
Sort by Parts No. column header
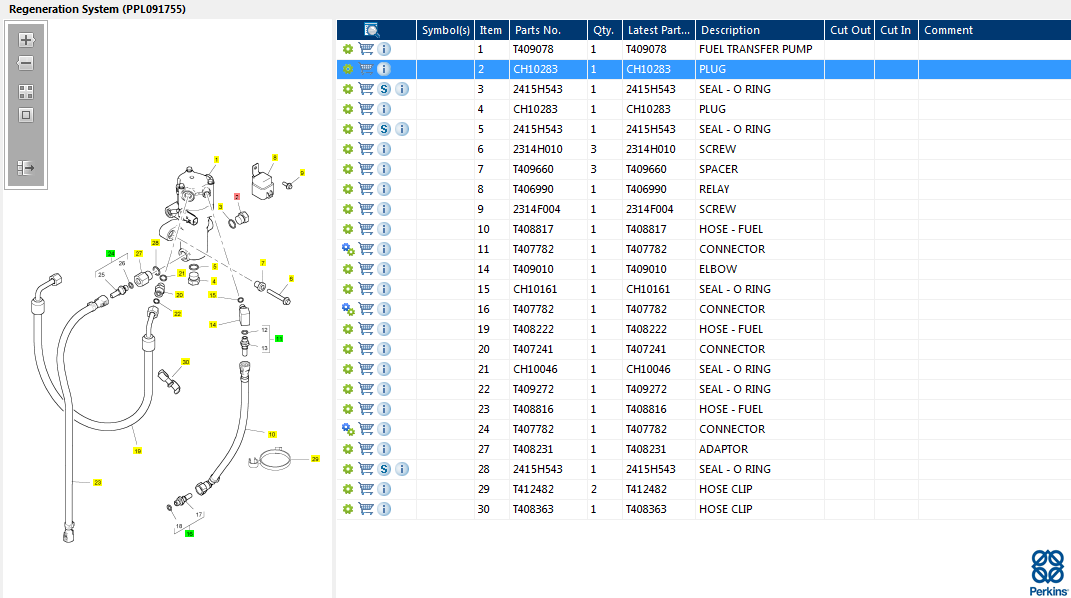pos(548,30)
